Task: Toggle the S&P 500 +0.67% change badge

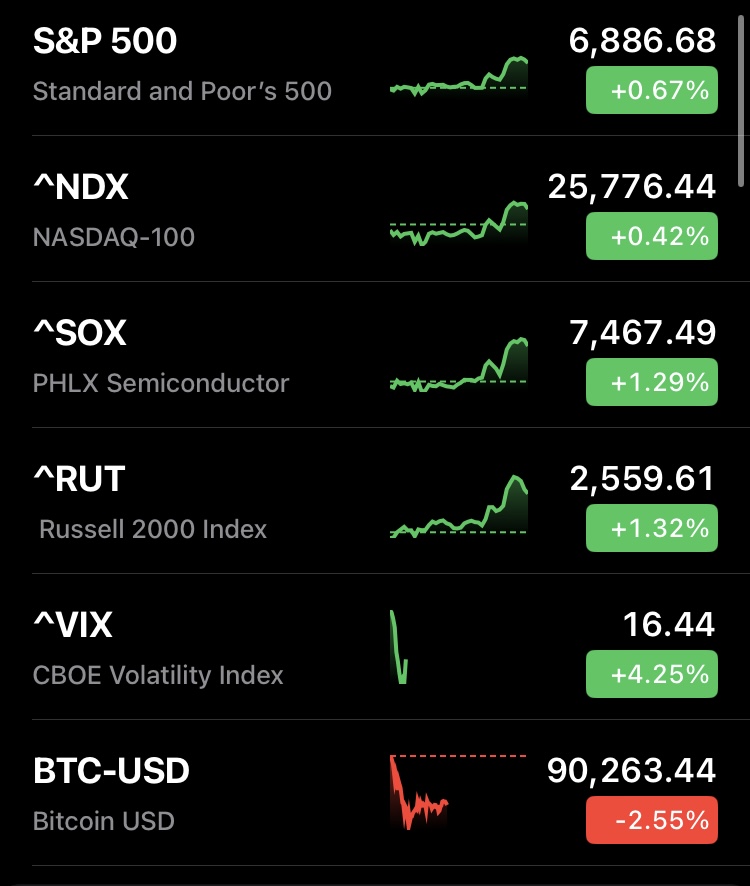Action: [x=651, y=91]
